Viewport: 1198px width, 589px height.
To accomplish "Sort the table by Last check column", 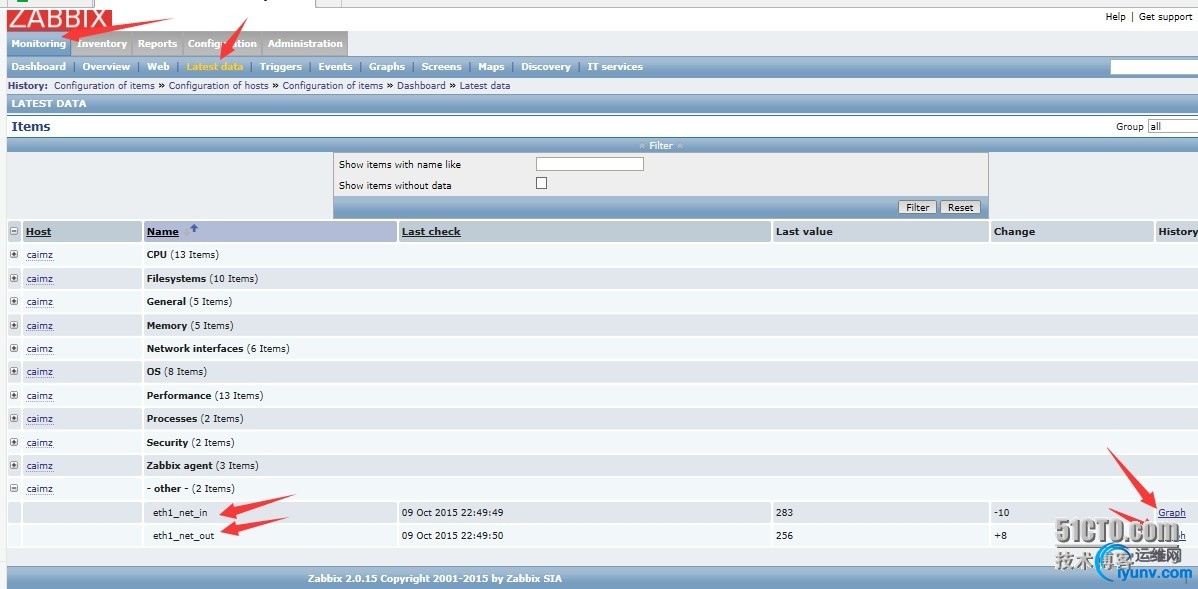I will coord(431,231).
